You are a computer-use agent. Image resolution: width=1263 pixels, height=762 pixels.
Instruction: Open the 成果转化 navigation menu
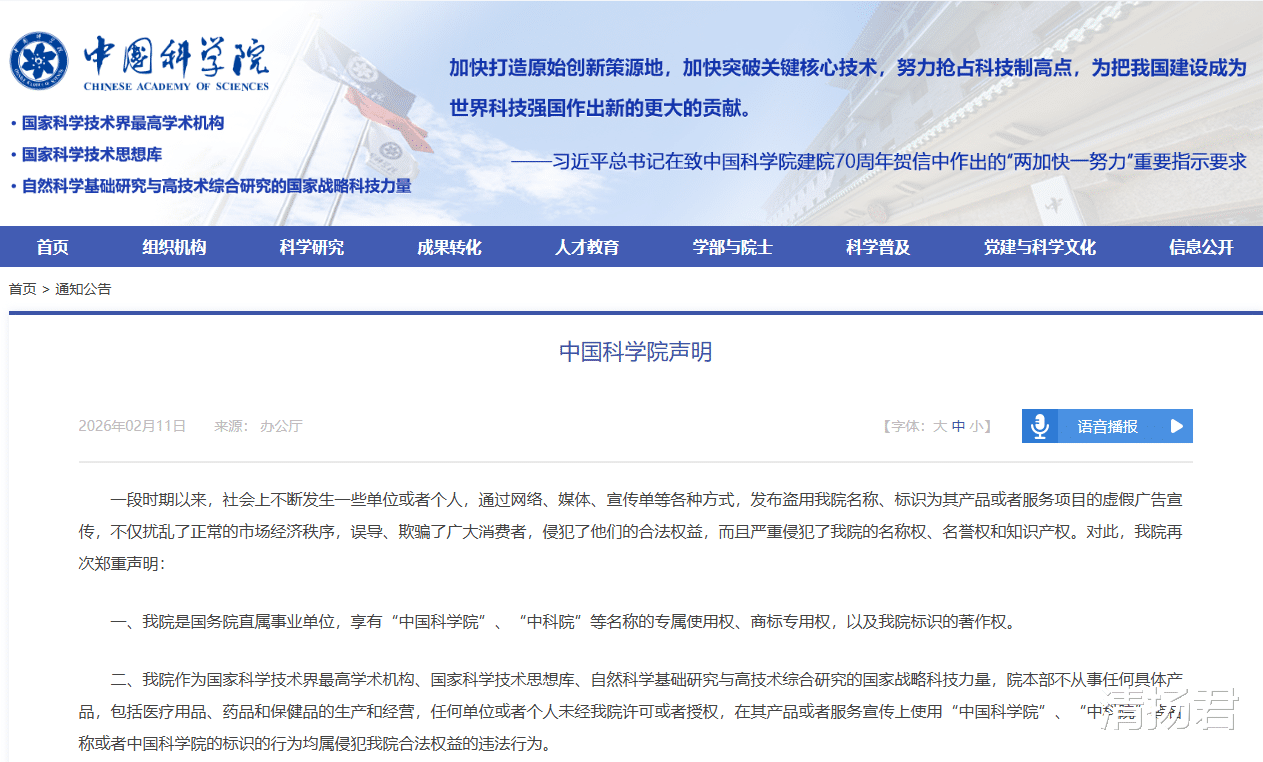point(450,247)
